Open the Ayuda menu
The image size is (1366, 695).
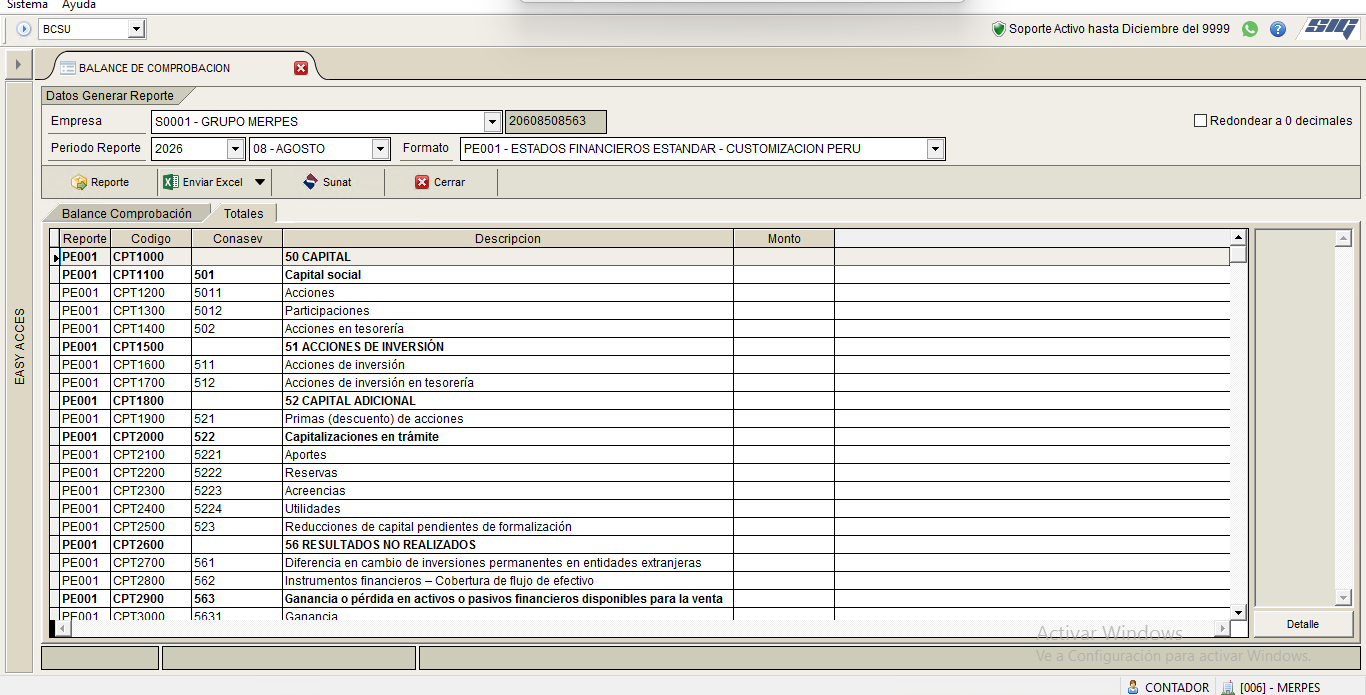tap(79, 5)
